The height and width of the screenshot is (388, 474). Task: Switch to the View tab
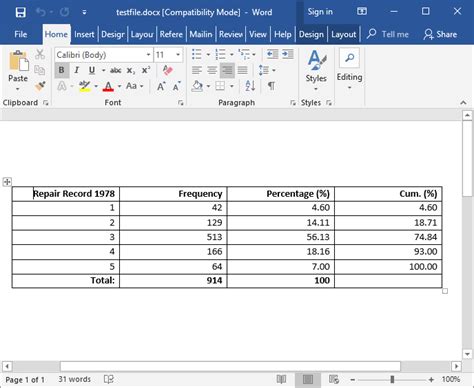point(258,34)
